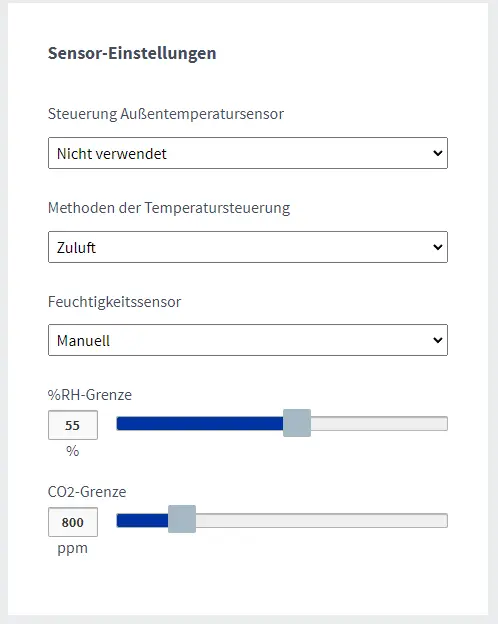The image size is (498, 624).
Task: Click the empty gray track of the %RH-Grenze slider
Action: click(379, 423)
